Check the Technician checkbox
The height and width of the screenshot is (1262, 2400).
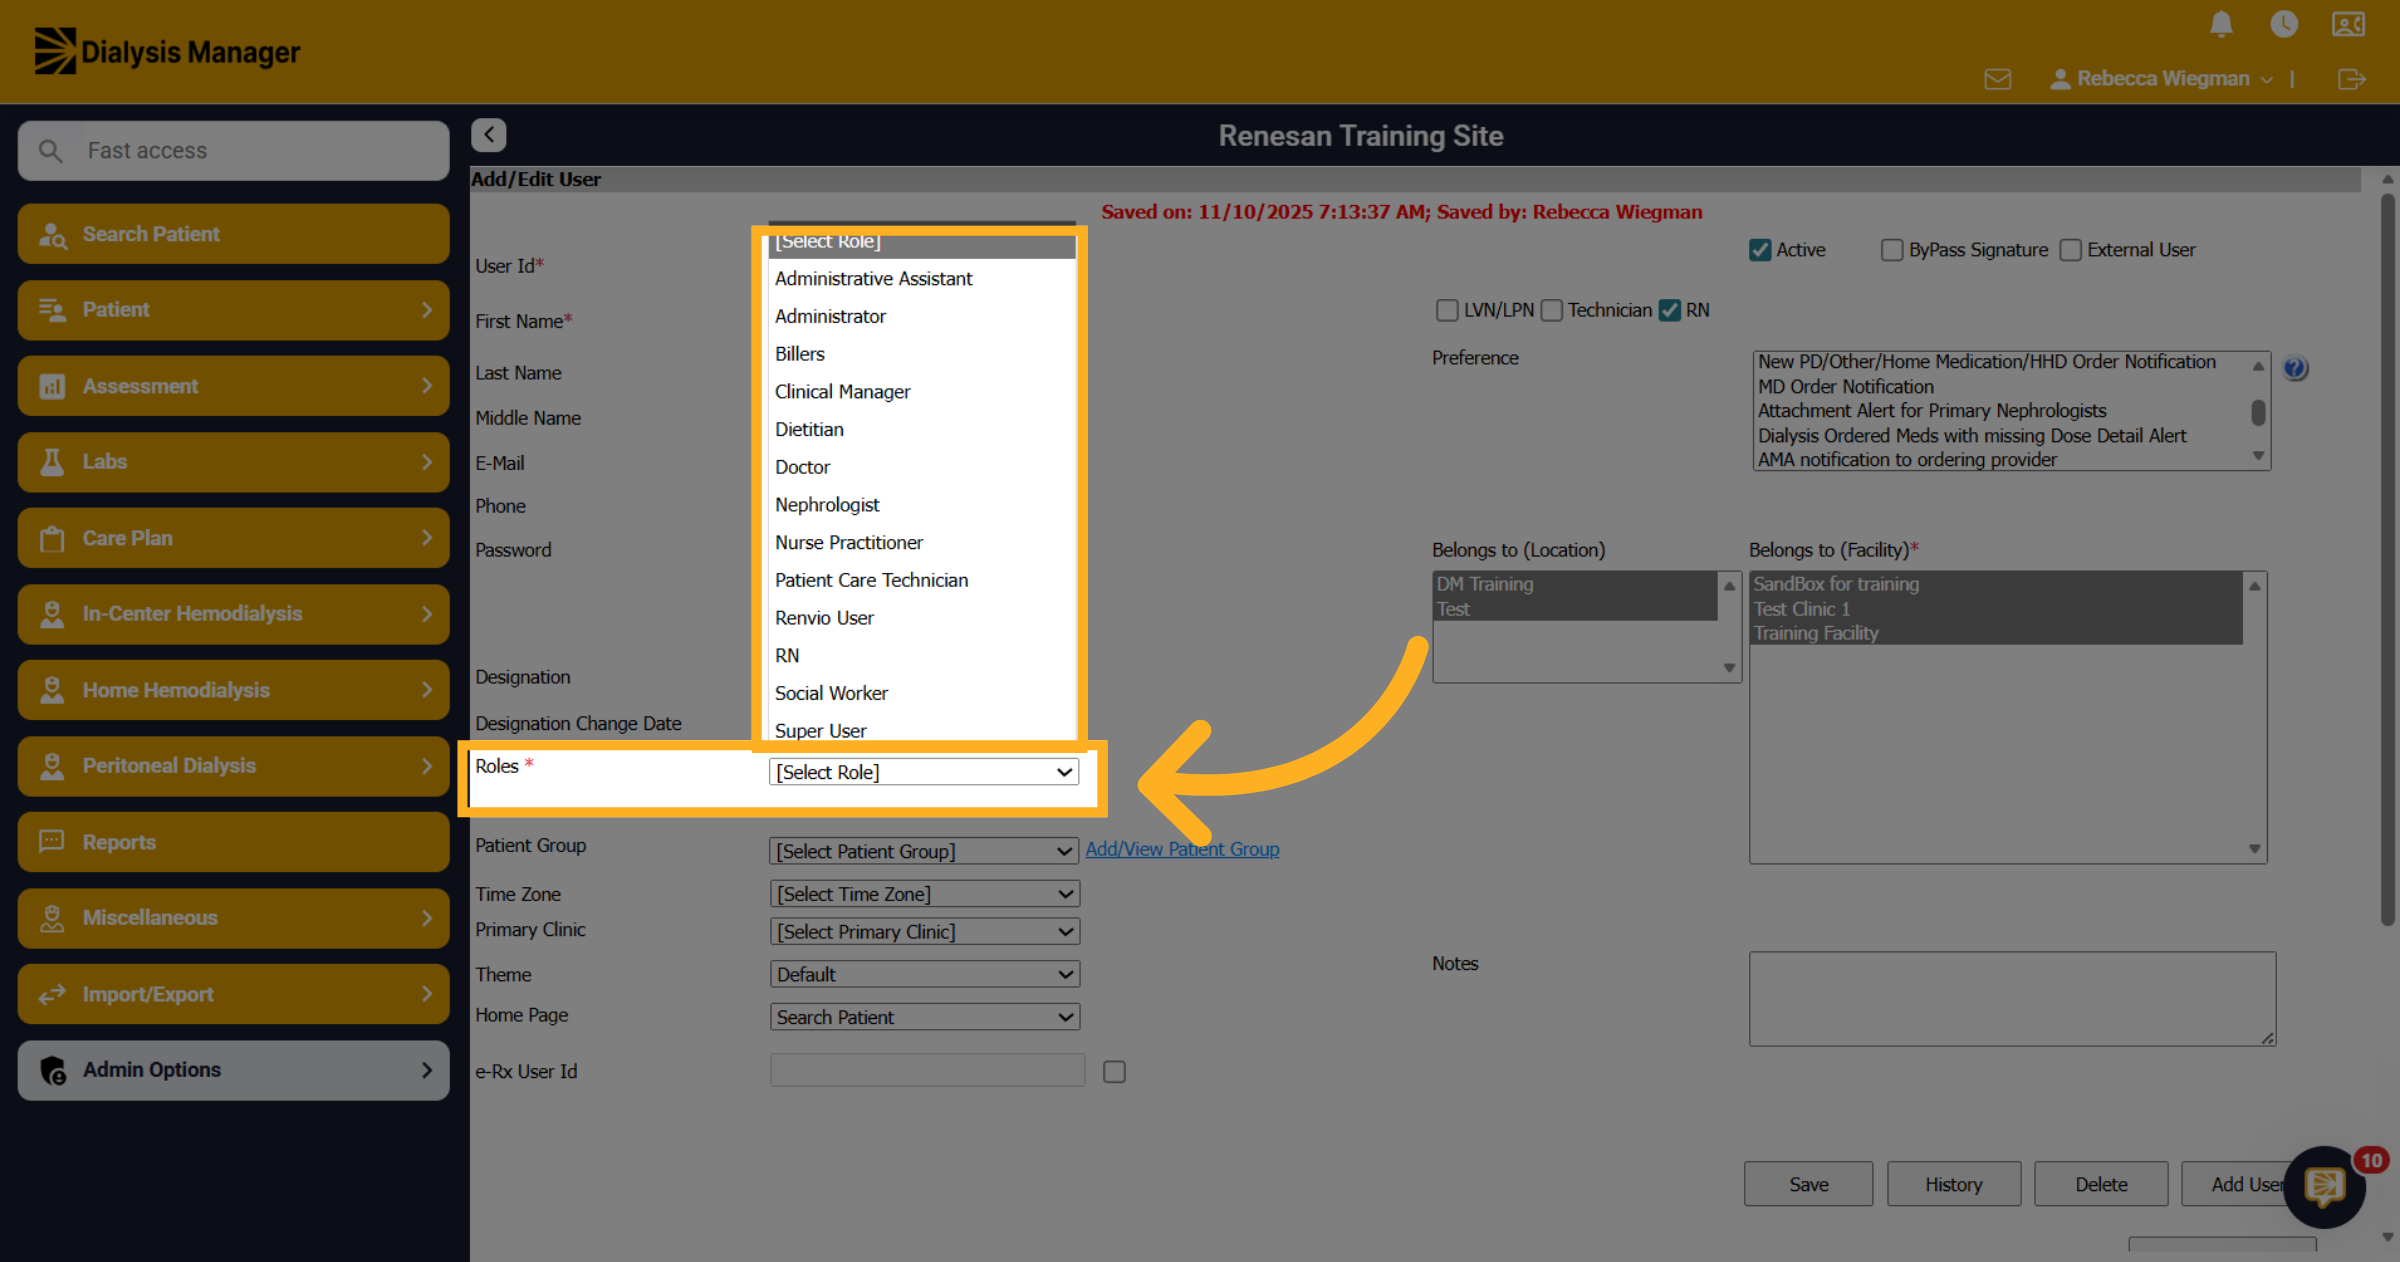point(1551,310)
